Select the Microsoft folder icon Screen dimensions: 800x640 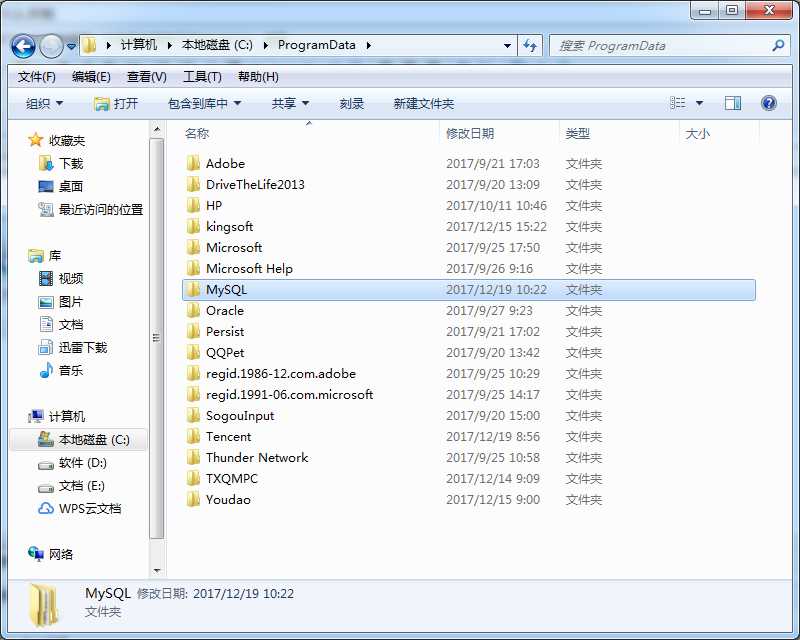pyautogui.click(x=193, y=248)
